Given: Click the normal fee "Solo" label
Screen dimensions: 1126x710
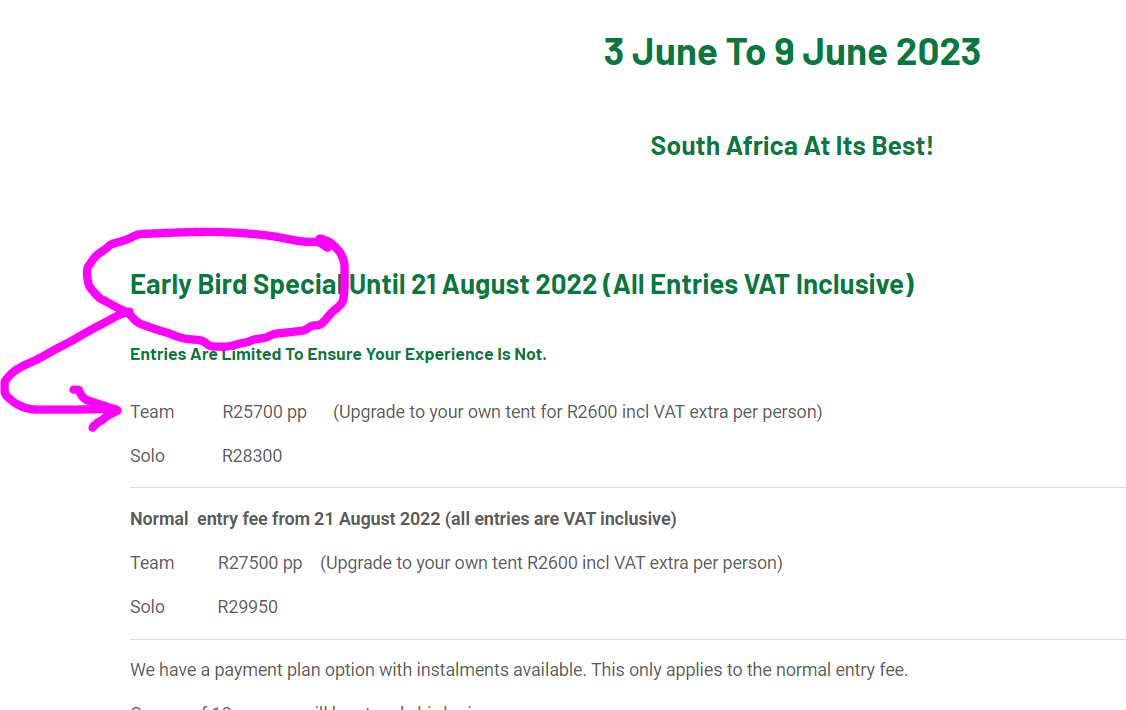Looking at the screenshot, I should 147,607.
